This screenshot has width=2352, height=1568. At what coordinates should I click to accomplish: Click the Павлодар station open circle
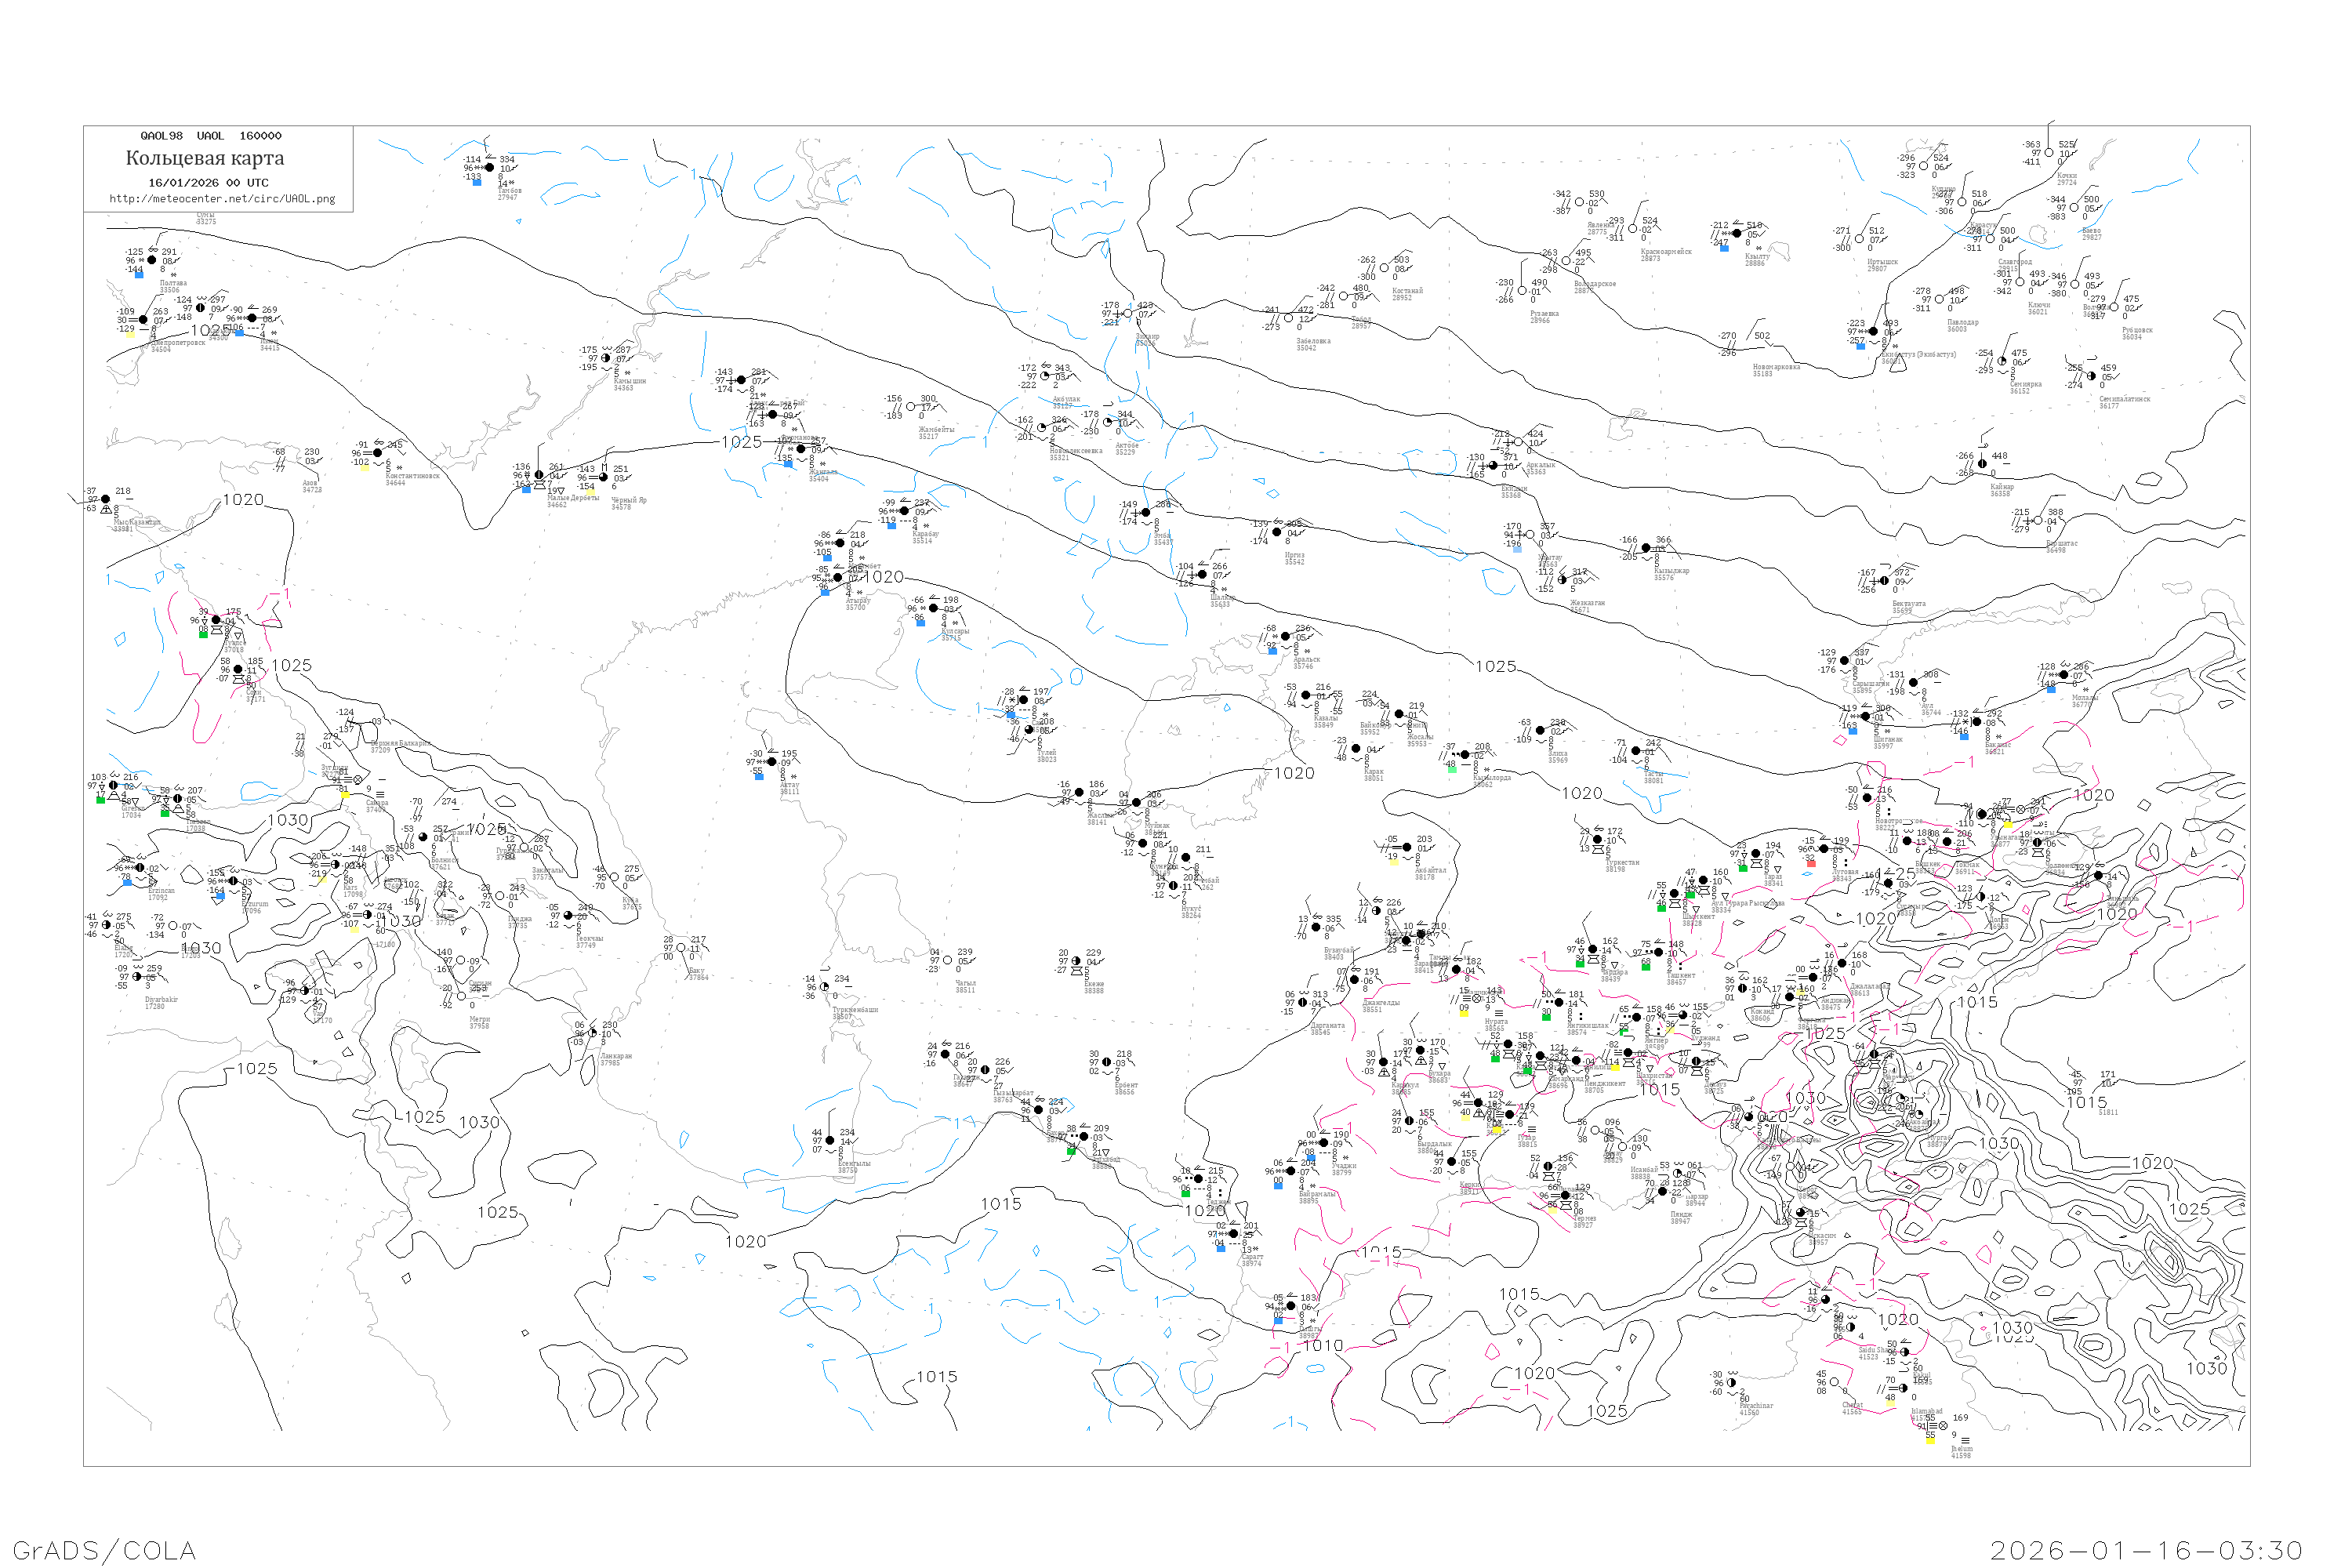click(x=1939, y=299)
